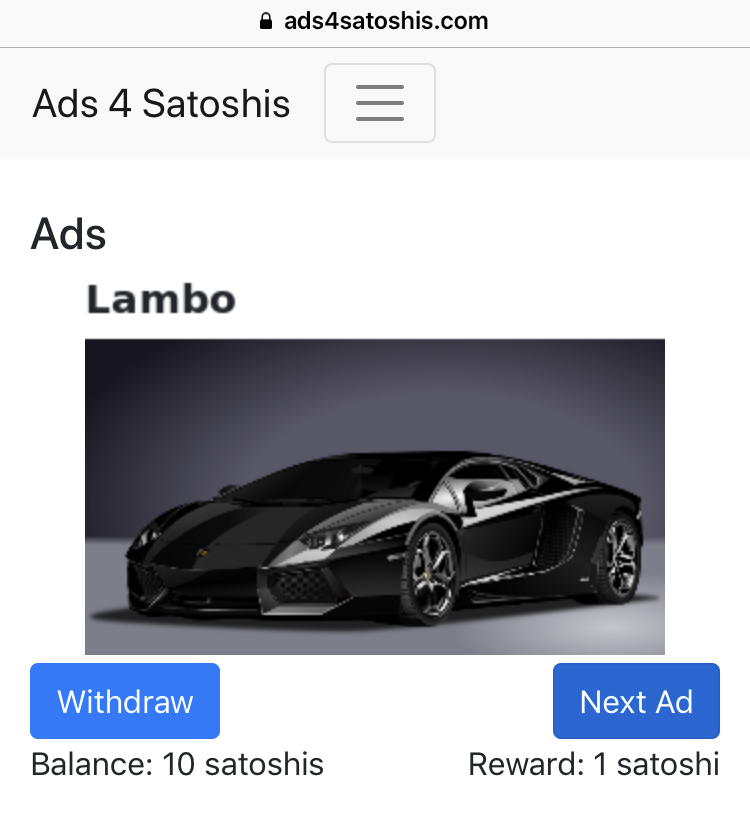Click the hood emblem on the Lambo

click(204, 552)
